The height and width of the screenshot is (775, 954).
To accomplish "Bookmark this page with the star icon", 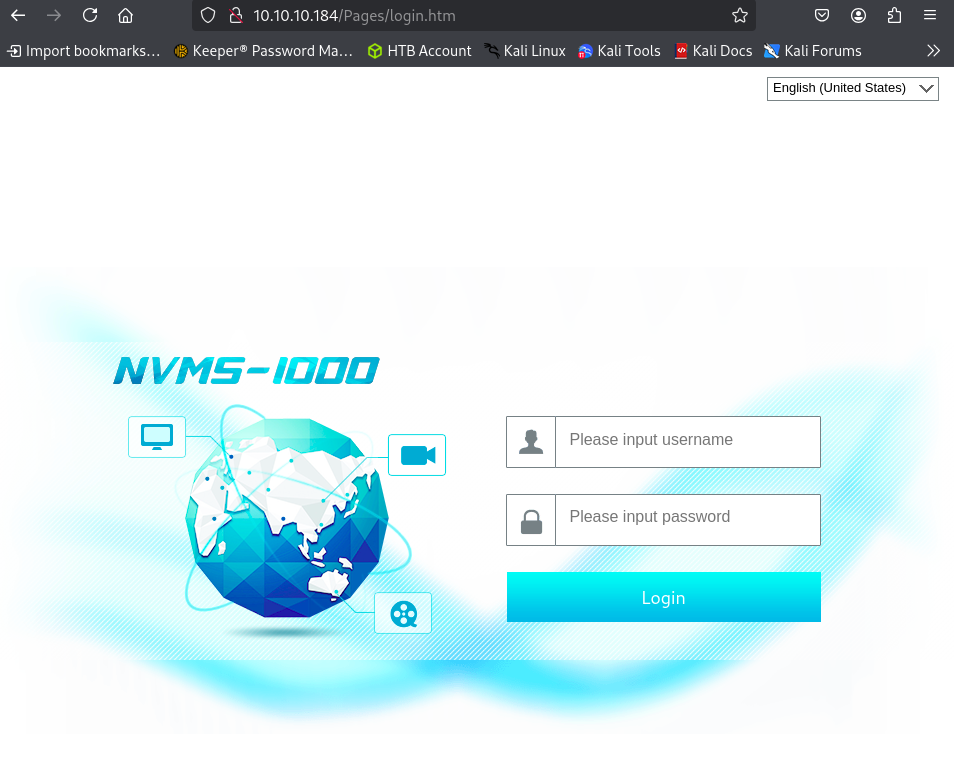I will pyautogui.click(x=740, y=15).
